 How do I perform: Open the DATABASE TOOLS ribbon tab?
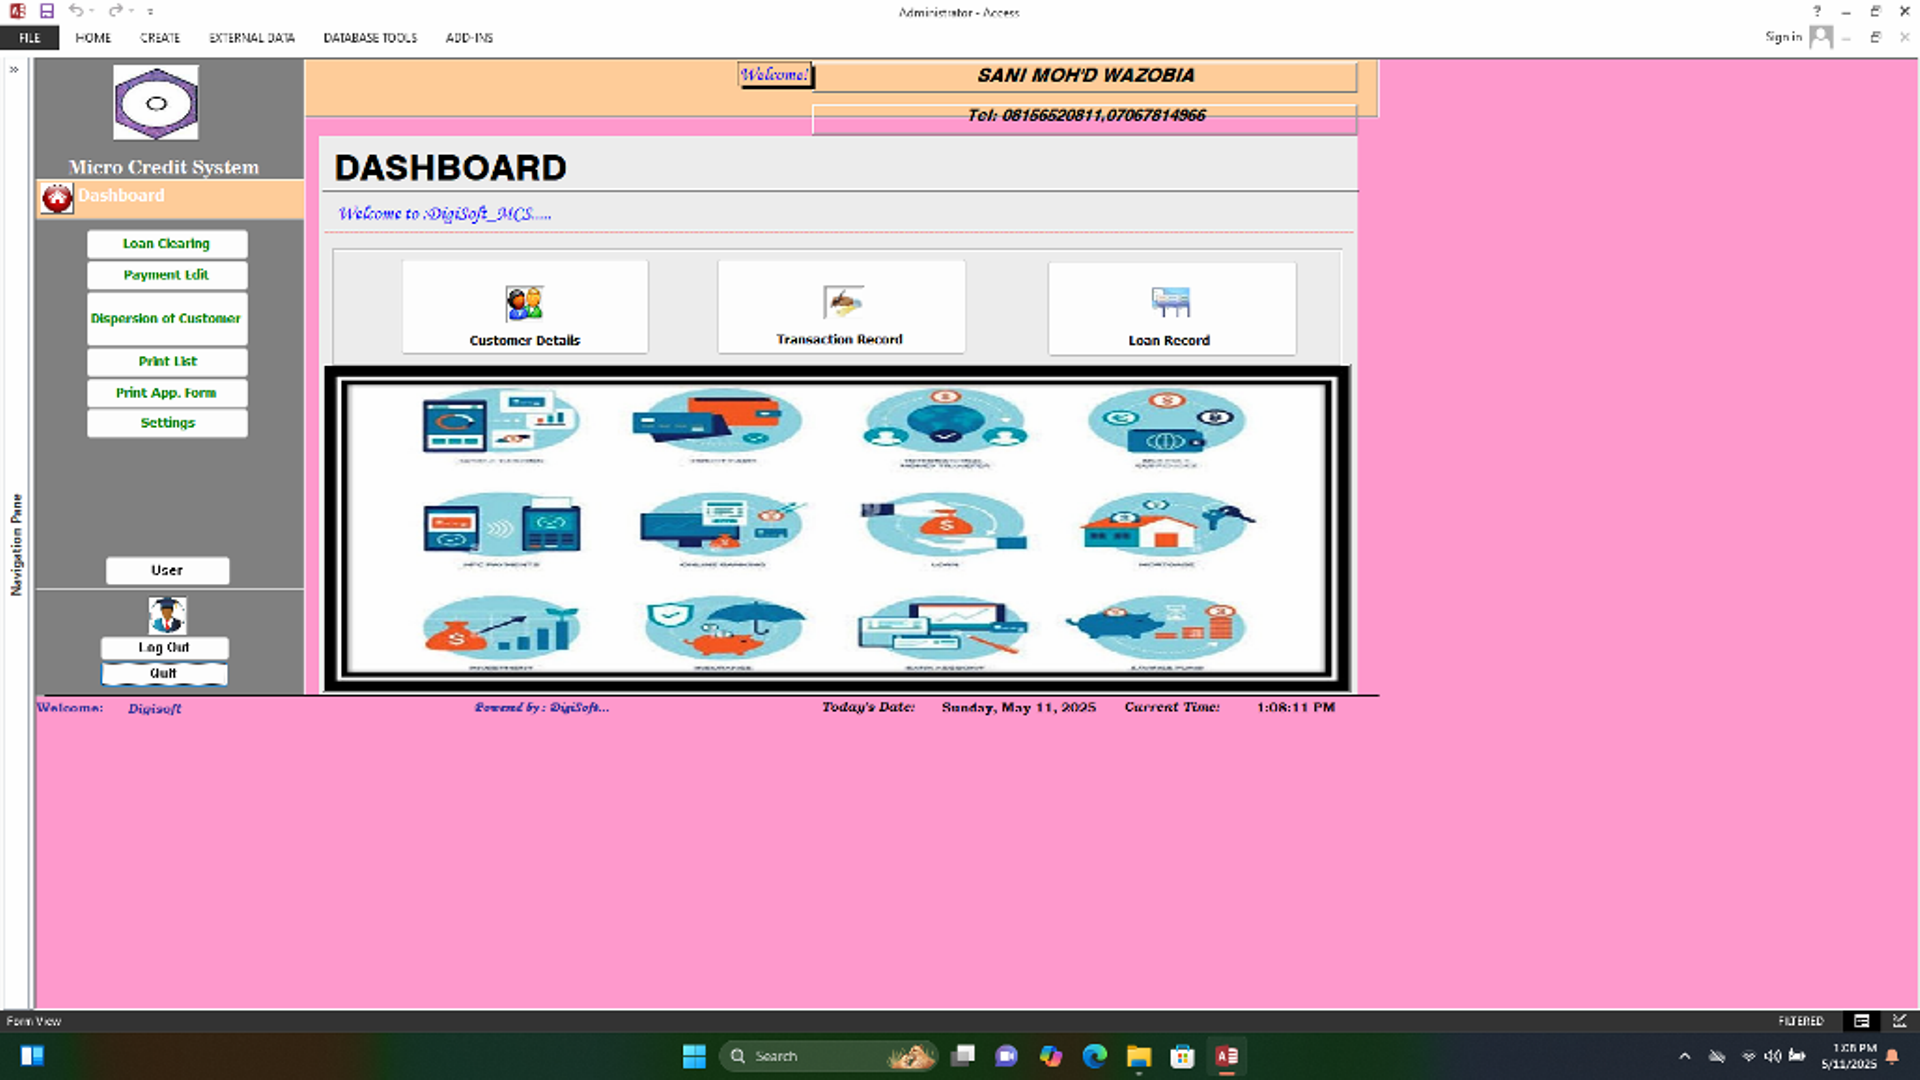[370, 38]
